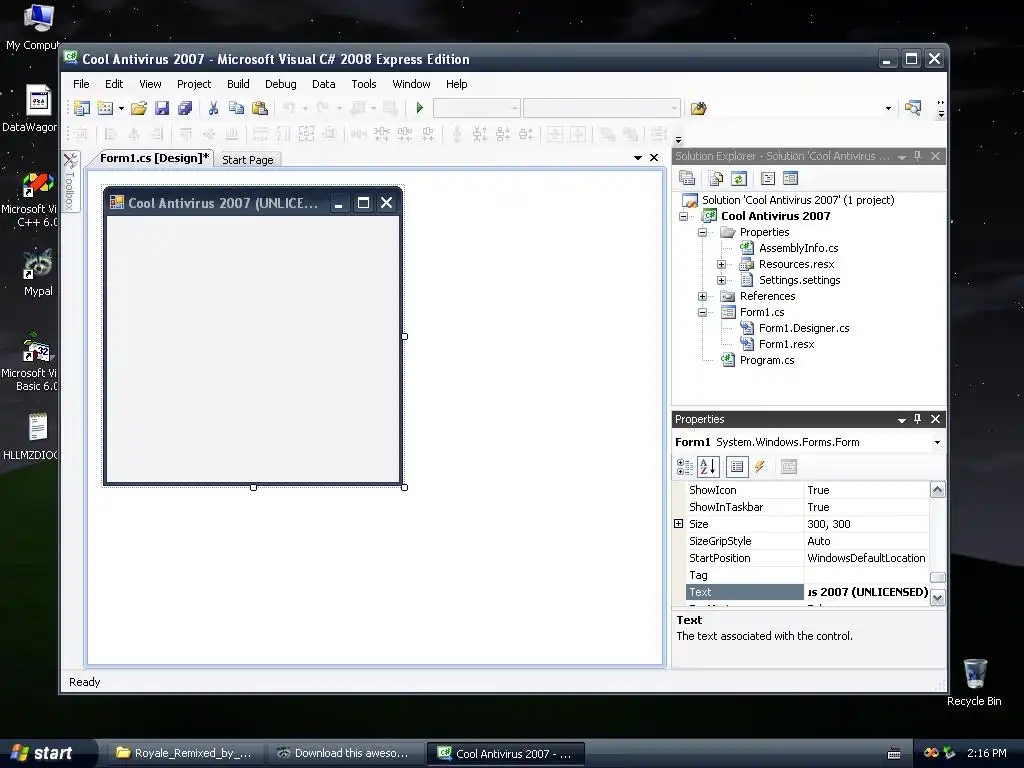The image size is (1024, 768).
Task: Close the active document tab
Action: (x=654, y=157)
